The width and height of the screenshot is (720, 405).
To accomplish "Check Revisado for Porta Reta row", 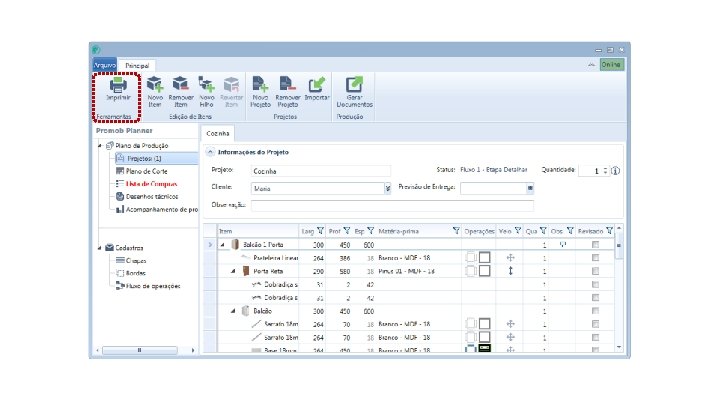I will [x=595, y=271].
